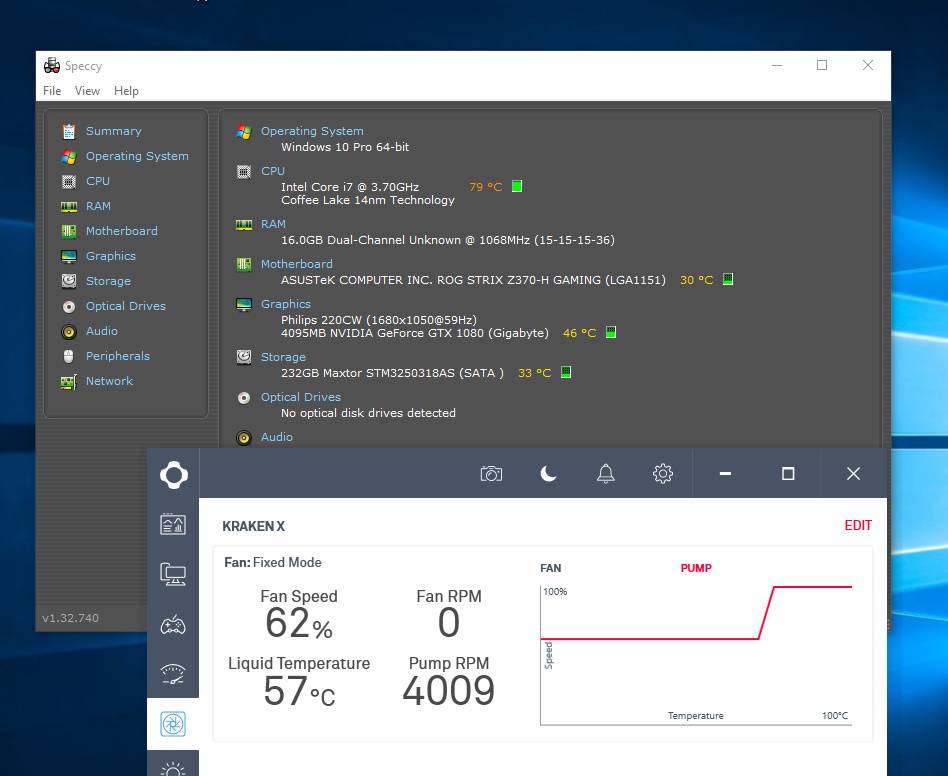
Task: Open the Games controller icon in CAM sidebar
Action: pyautogui.click(x=173, y=624)
